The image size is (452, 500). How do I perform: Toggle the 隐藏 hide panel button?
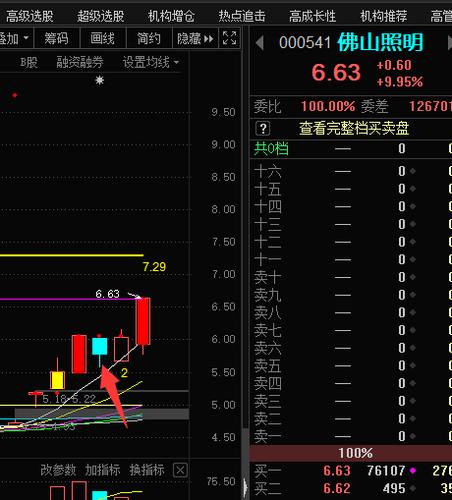(x=195, y=39)
